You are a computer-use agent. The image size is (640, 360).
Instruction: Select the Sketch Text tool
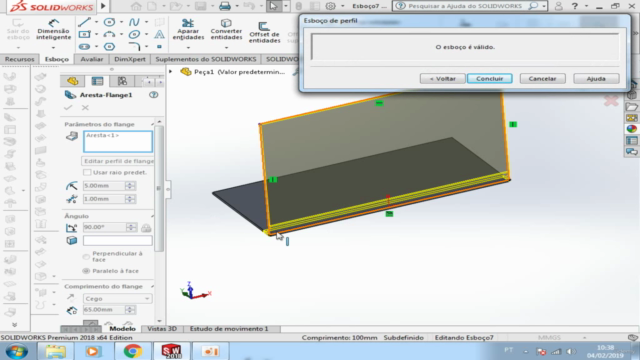coord(159,35)
